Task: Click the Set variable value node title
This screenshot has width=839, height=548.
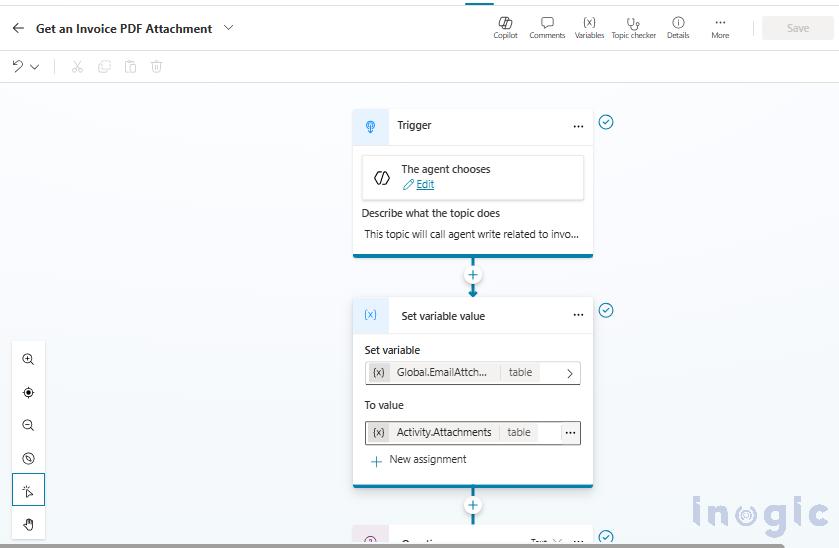Action: coord(443,316)
